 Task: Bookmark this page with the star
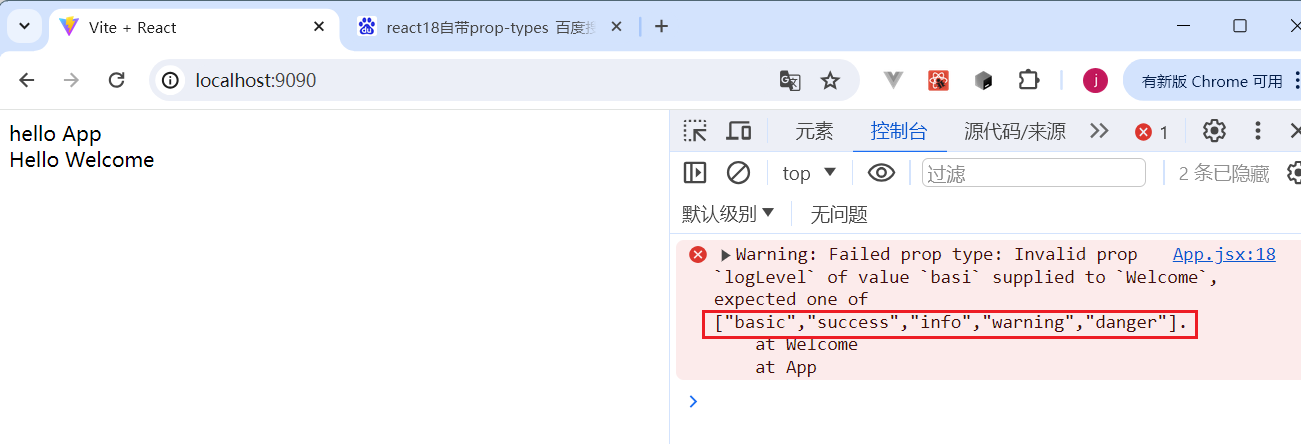[x=830, y=80]
